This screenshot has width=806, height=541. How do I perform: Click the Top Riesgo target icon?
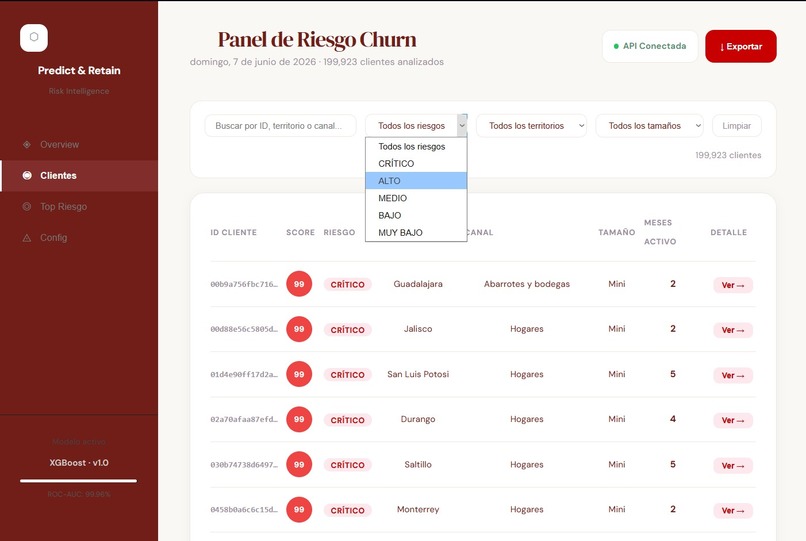[x=27, y=207]
